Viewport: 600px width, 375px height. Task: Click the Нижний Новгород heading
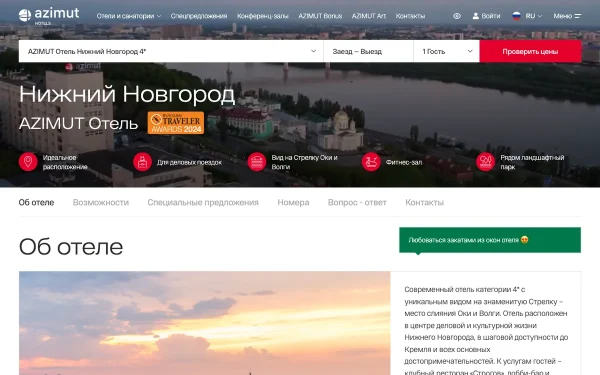pyautogui.click(x=127, y=94)
